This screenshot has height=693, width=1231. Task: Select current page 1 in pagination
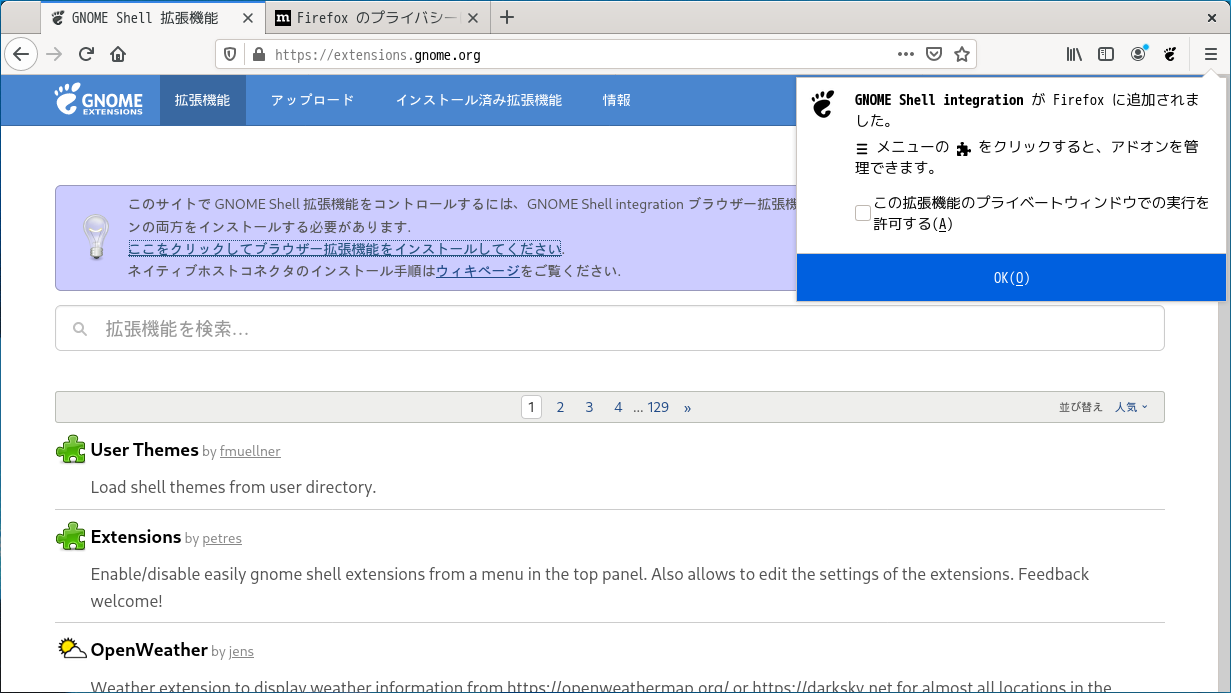pos(531,407)
